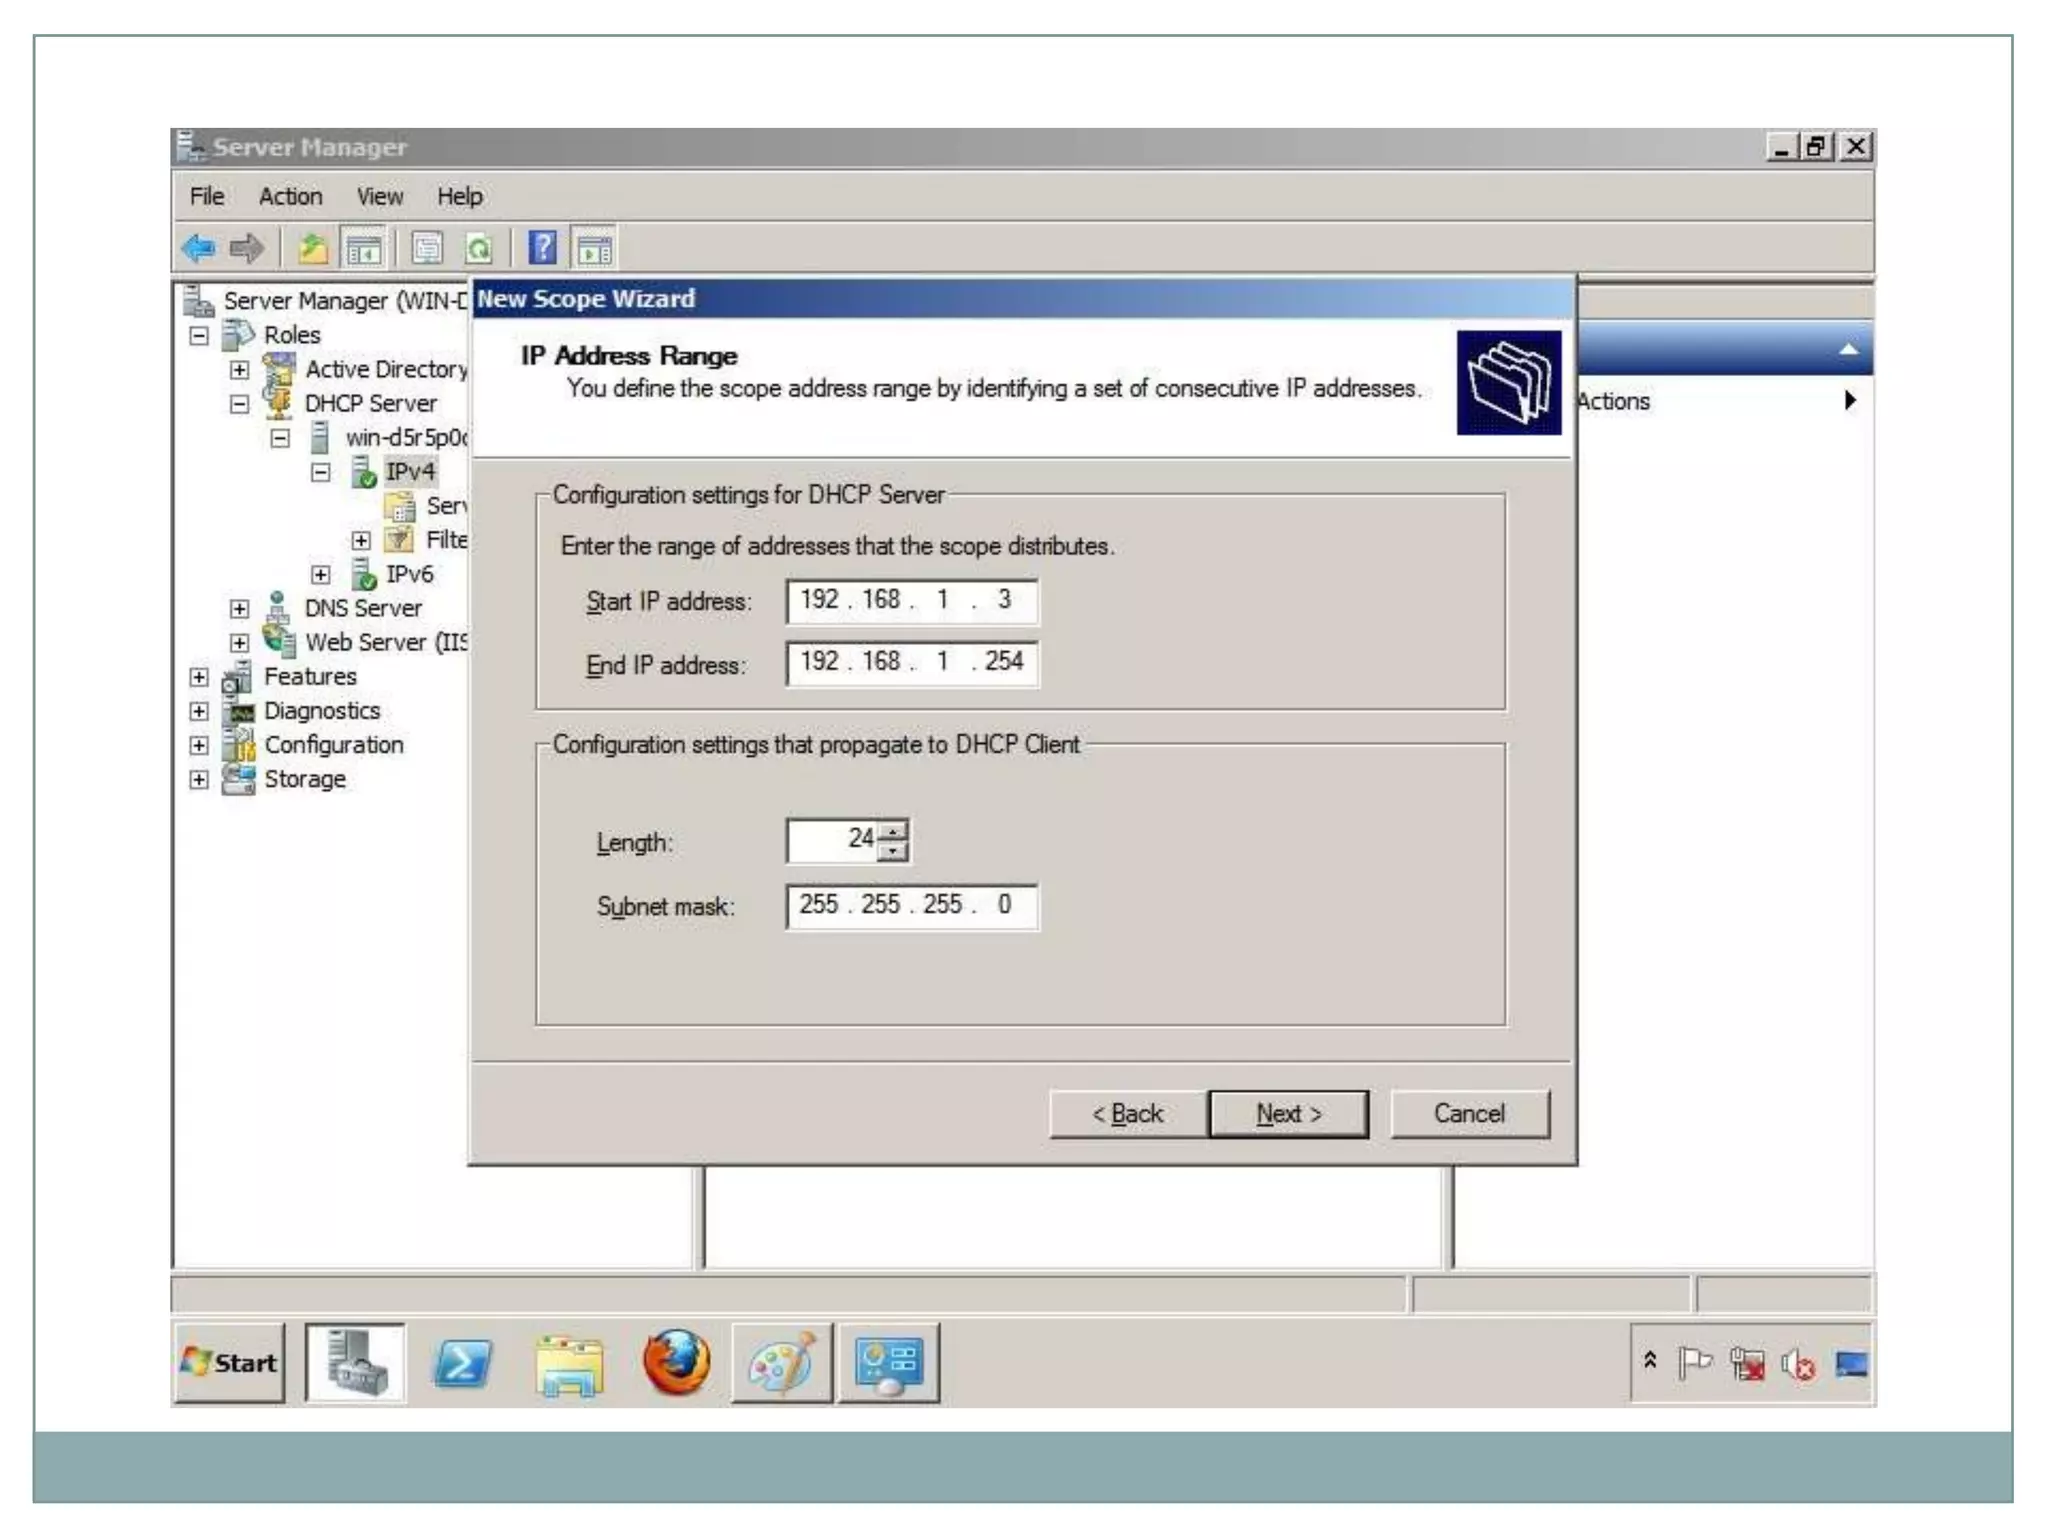Screen dimensions: 2048x1536
Task: Click the Length value field
Action: (833, 840)
